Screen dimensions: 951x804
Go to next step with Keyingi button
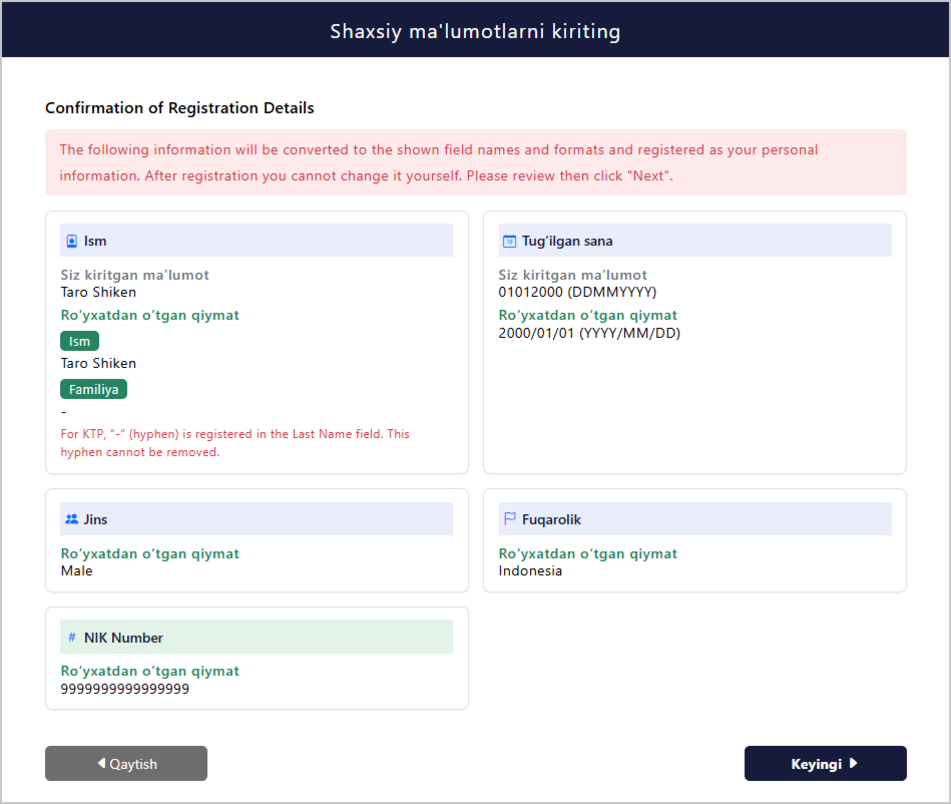click(825, 763)
